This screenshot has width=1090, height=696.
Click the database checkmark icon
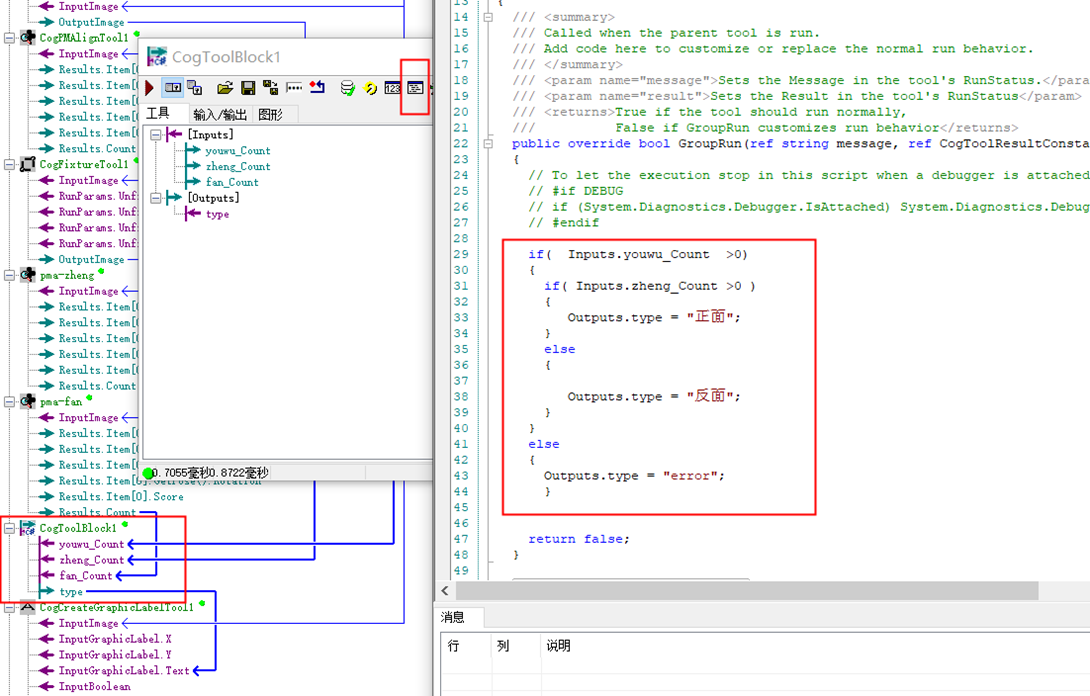coord(348,88)
